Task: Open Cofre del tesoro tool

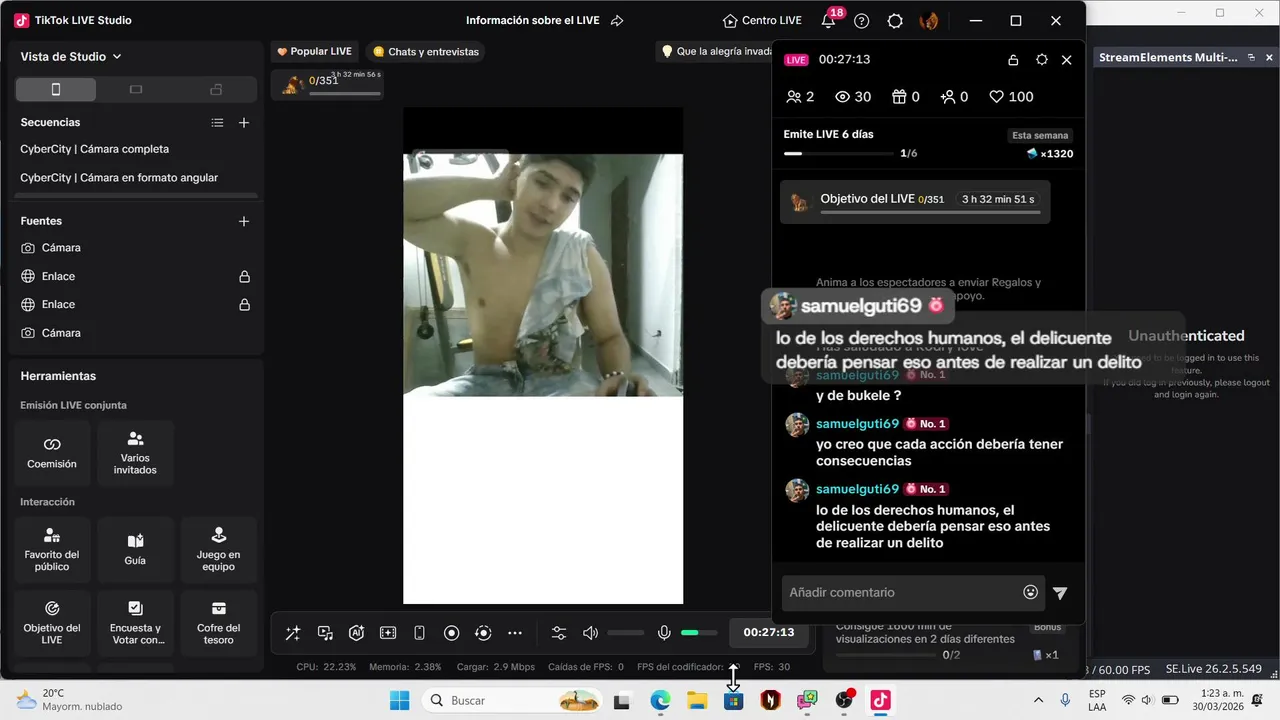Action: [x=218, y=622]
